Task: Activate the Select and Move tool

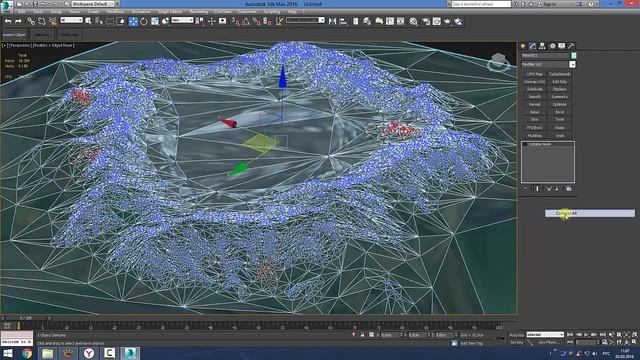Action: 133,21
